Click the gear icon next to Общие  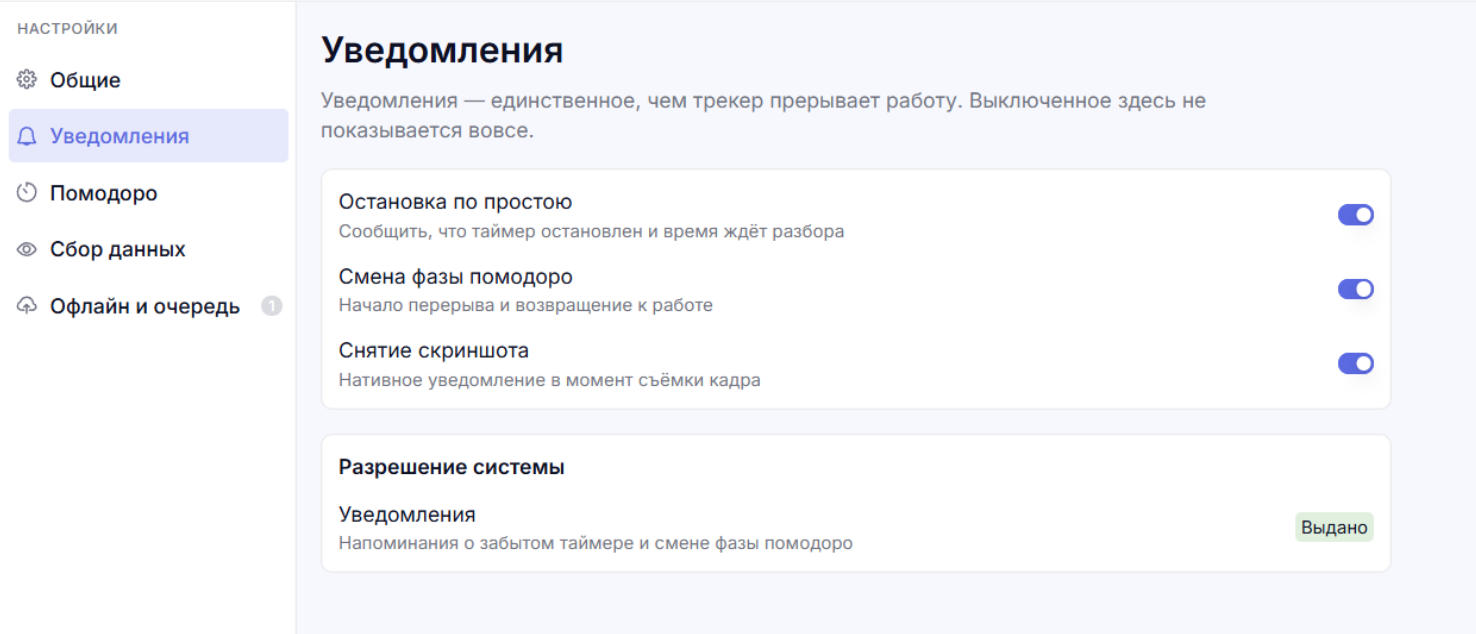click(27, 80)
